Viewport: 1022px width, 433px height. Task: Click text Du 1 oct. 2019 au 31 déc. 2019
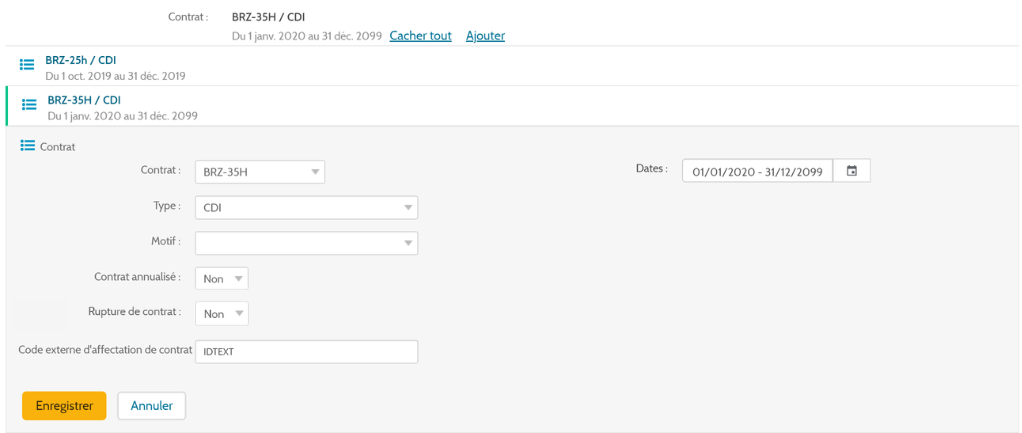(x=115, y=76)
